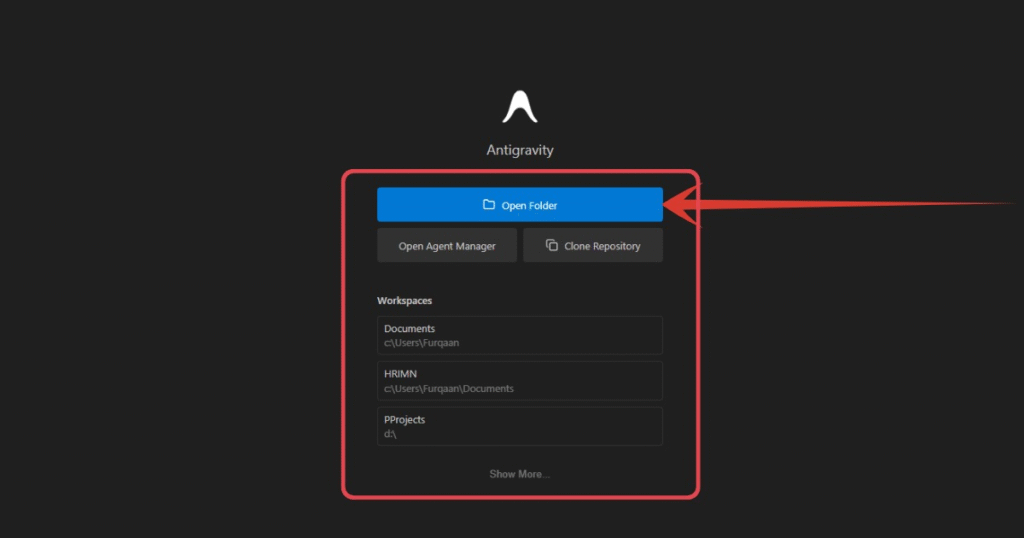1024x538 pixels.
Task: Open the Documents workspace entry
Action: click(x=519, y=335)
